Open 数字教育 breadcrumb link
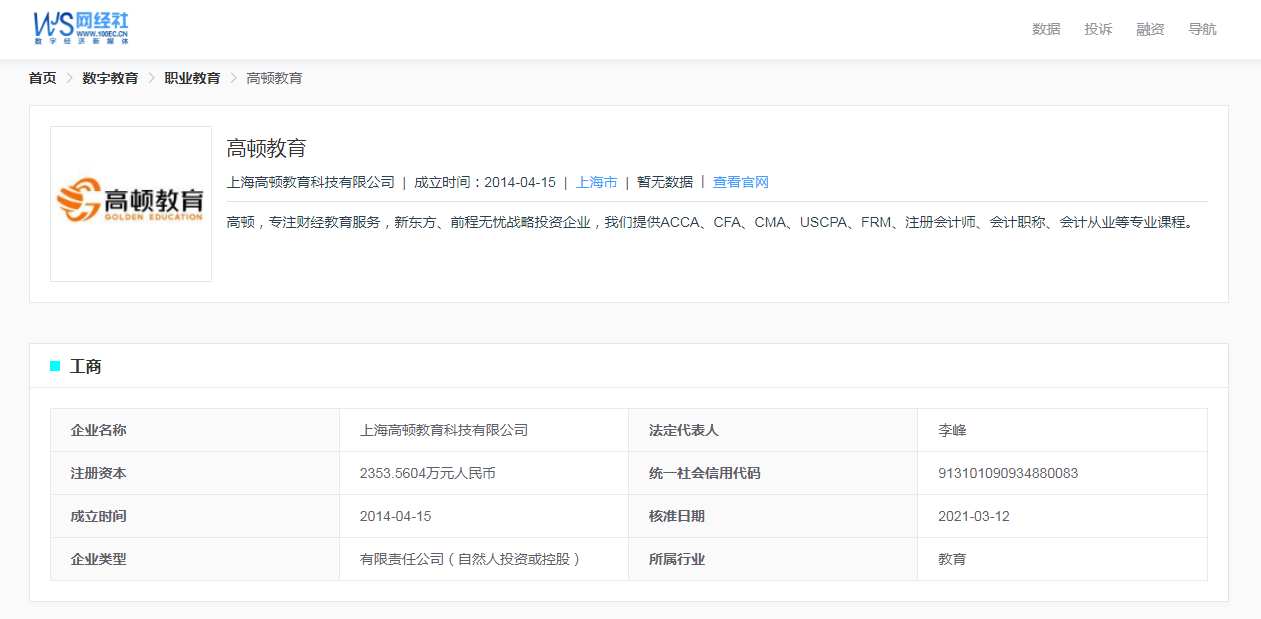Image resolution: width=1261 pixels, height=619 pixels. (110, 78)
